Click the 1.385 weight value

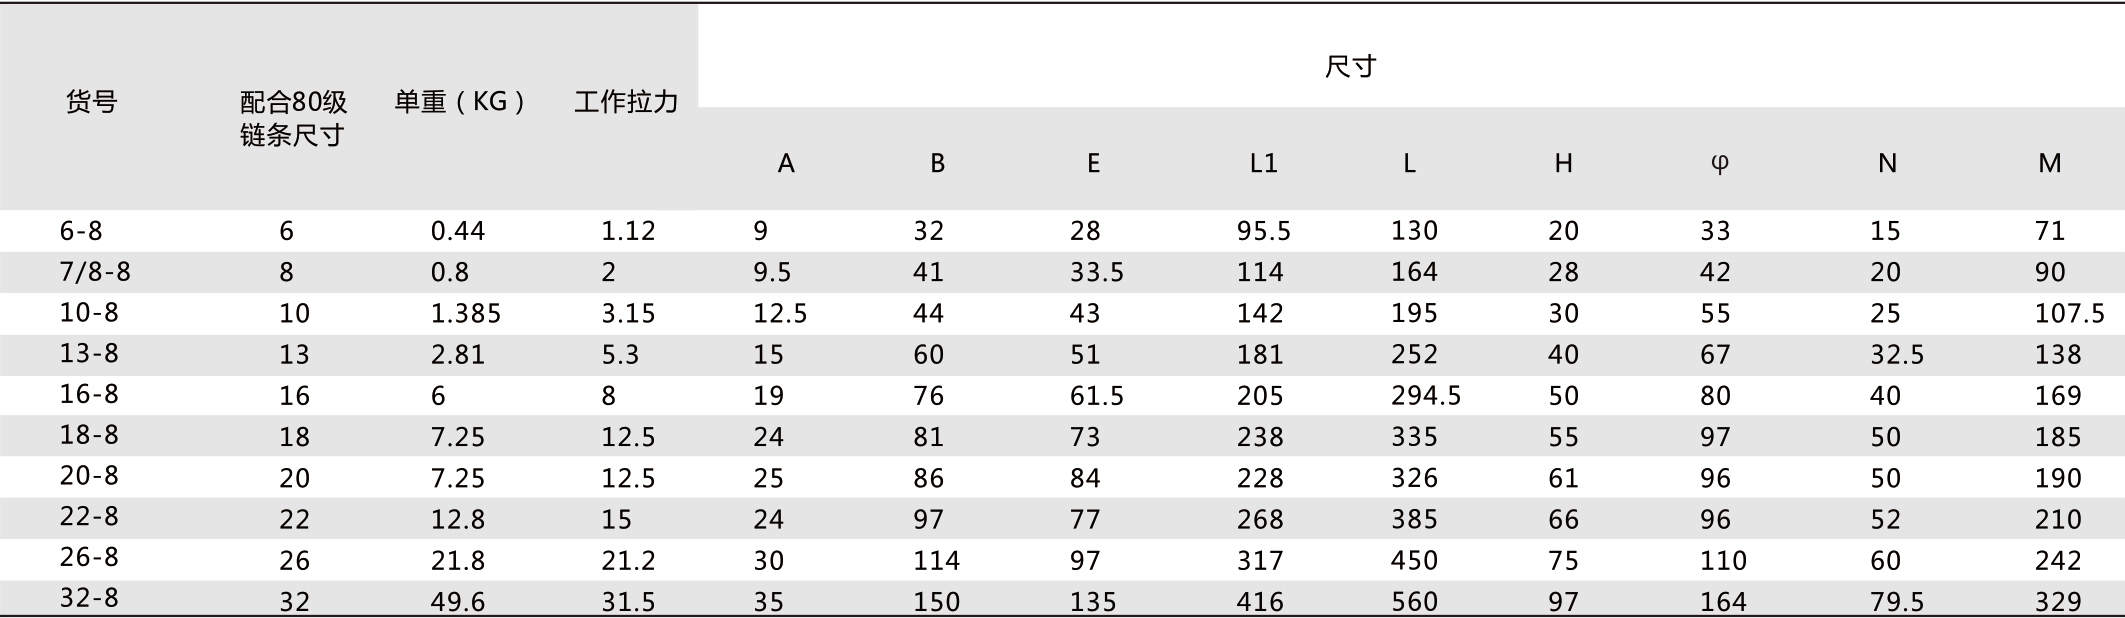465,314
